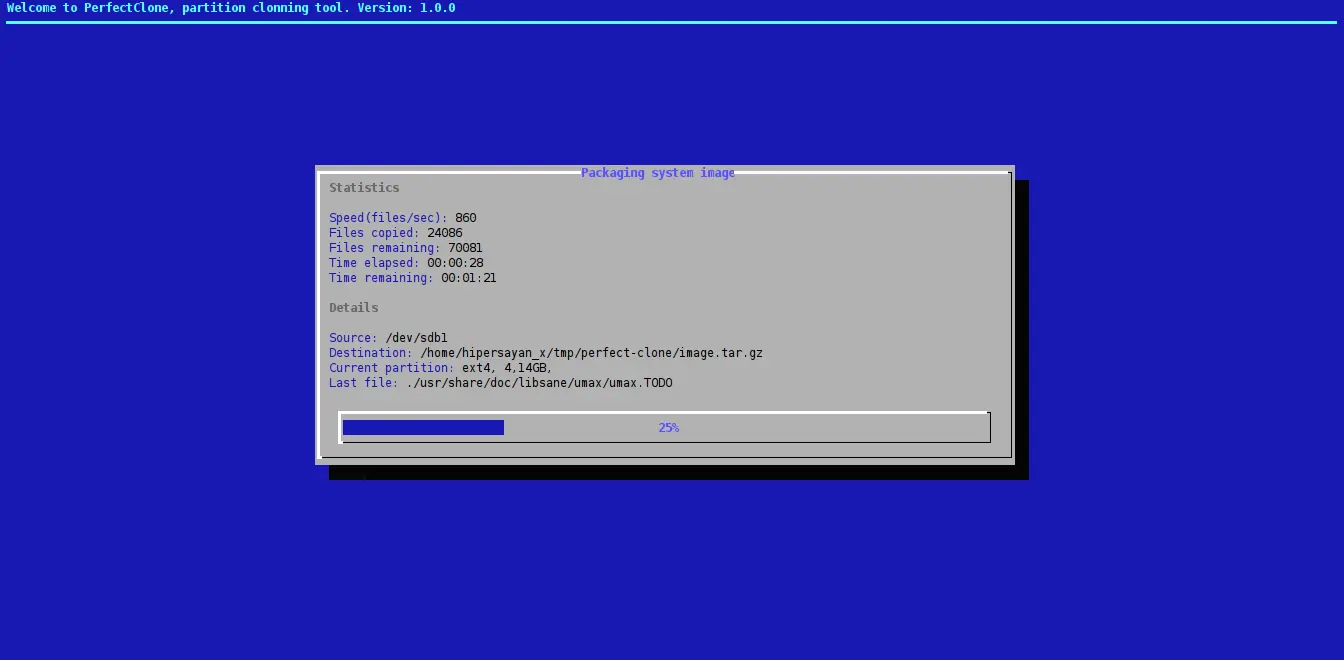
Task: Click the Source path /dev/sdb1
Action: point(417,338)
